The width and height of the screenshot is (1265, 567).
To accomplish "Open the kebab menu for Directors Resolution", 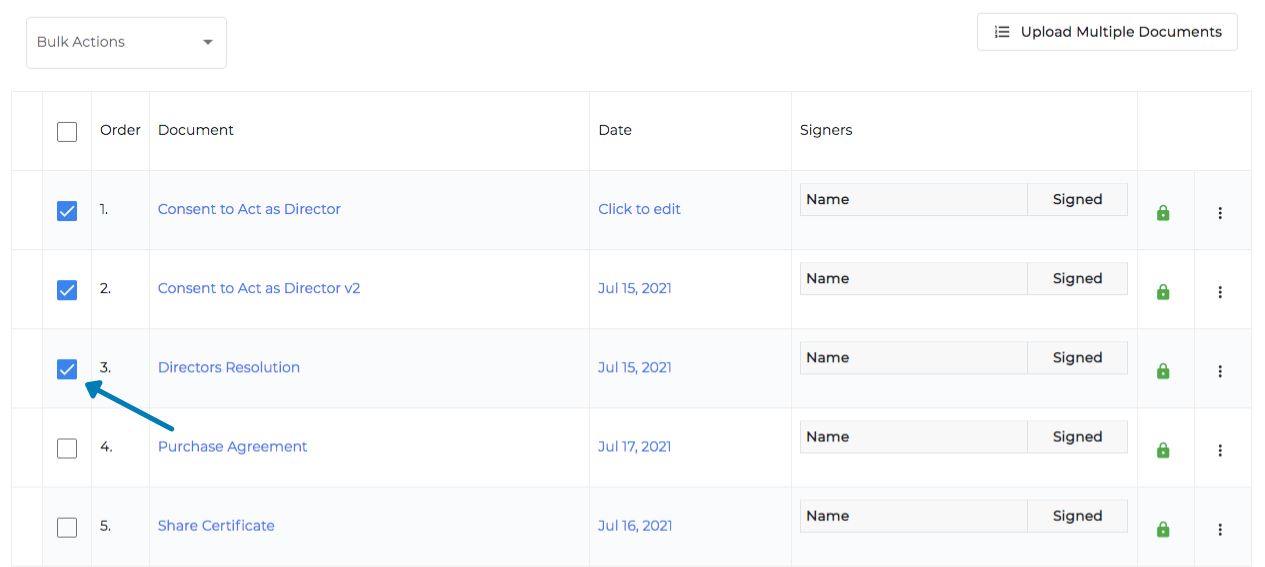I will pyautogui.click(x=1220, y=371).
